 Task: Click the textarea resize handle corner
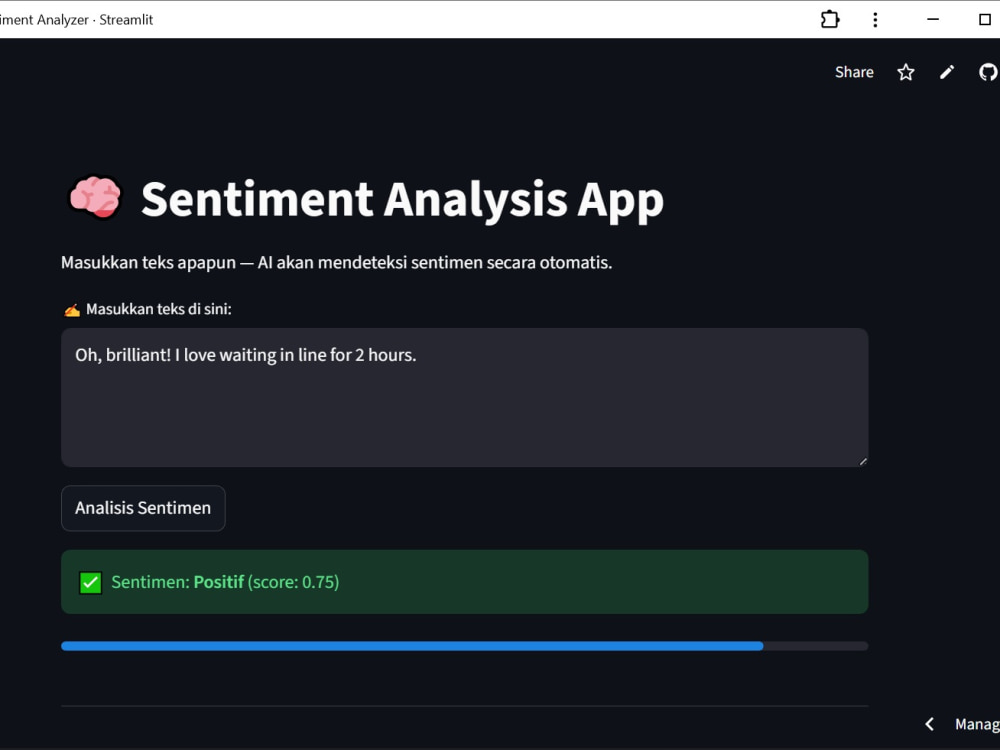pyautogui.click(x=862, y=461)
